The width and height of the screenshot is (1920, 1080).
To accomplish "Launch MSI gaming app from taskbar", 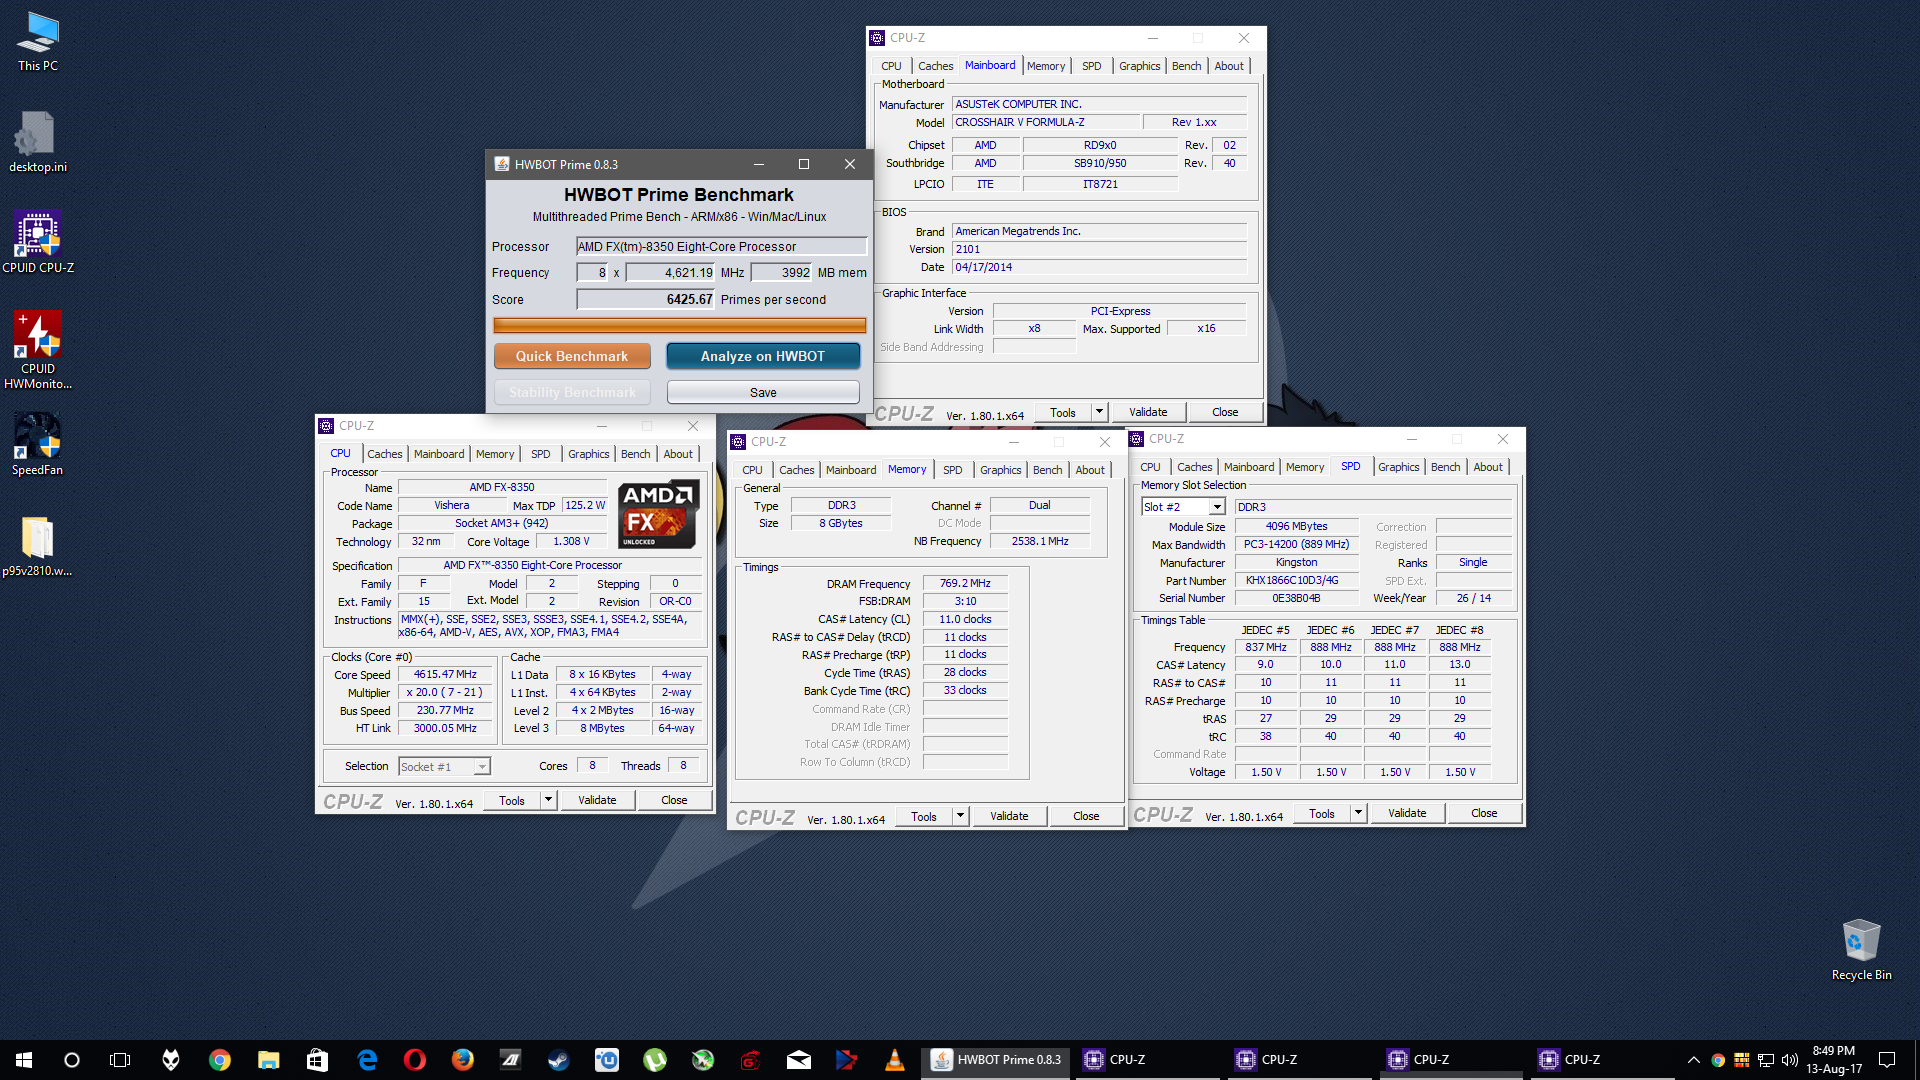I will coord(751,1060).
